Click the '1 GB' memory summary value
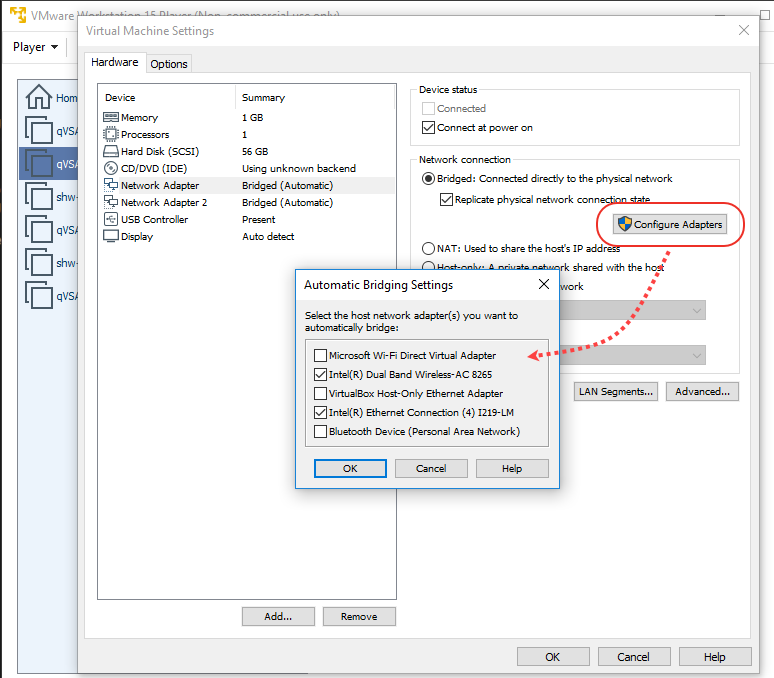This screenshot has width=774, height=678. pyautogui.click(x=252, y=118)
